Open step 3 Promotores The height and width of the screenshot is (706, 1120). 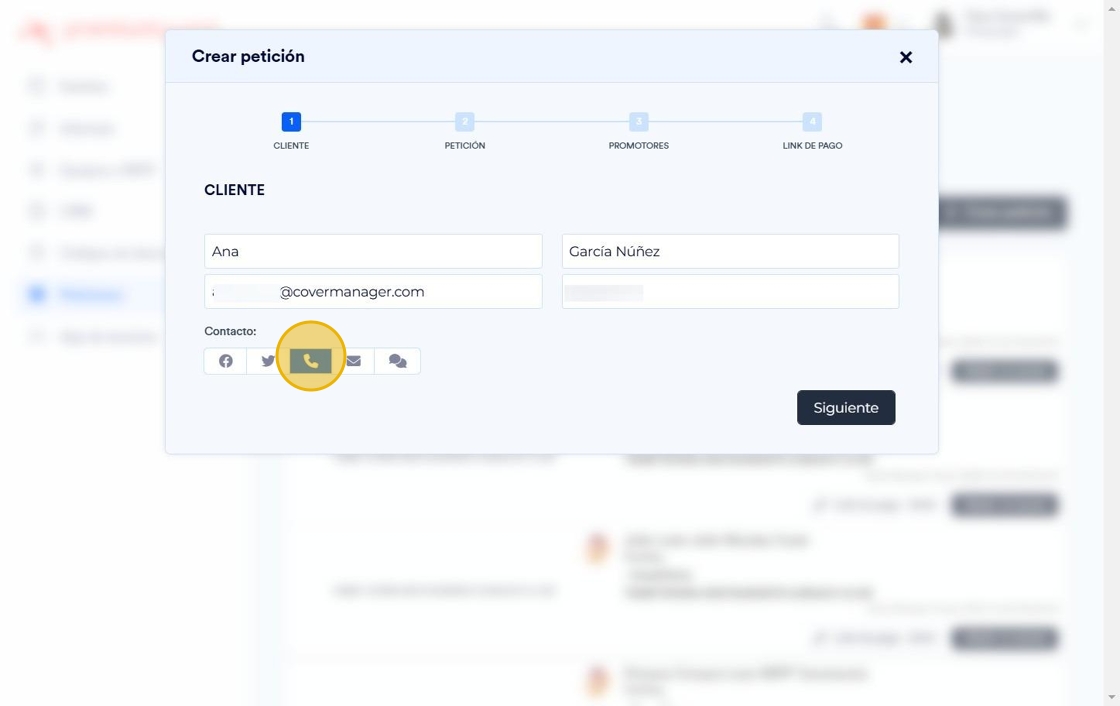pyautogui.click(x=639, y=122)
